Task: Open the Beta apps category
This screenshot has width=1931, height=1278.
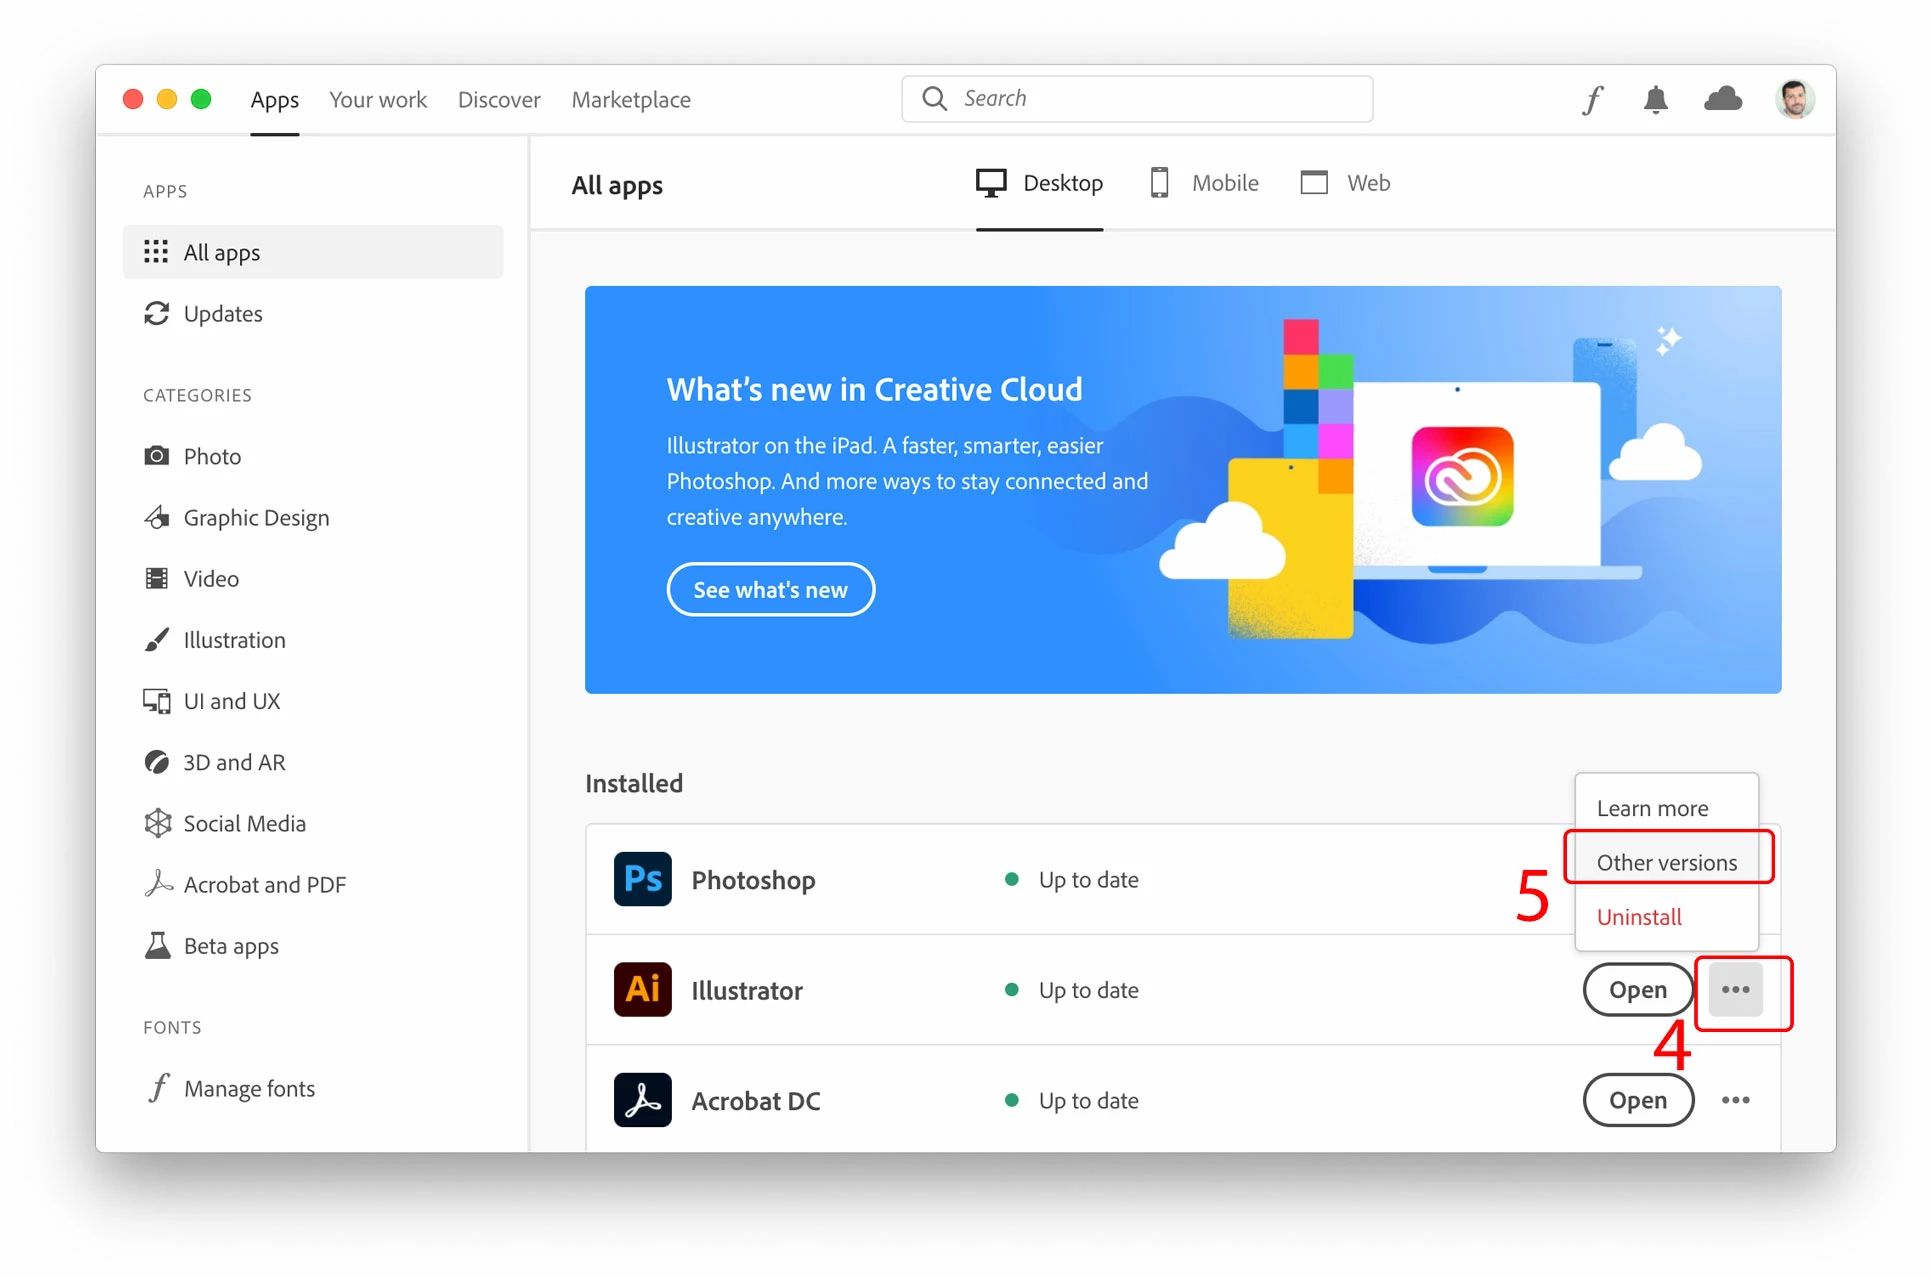Action: 230,945
